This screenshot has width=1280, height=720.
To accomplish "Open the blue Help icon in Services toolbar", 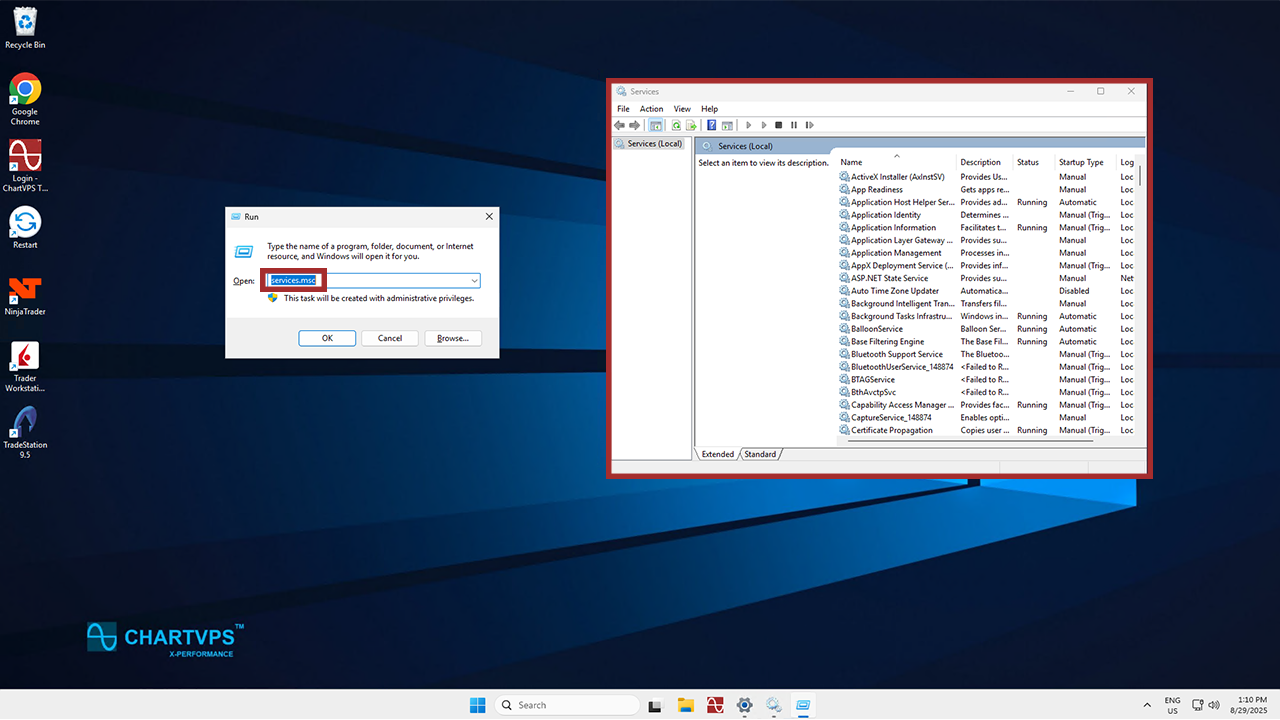I will click(x=711, y=125).
